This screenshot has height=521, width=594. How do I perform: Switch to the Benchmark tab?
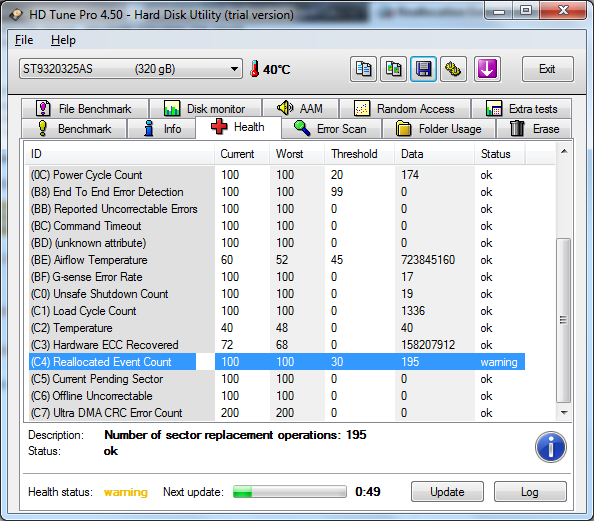tap(74, 129)
